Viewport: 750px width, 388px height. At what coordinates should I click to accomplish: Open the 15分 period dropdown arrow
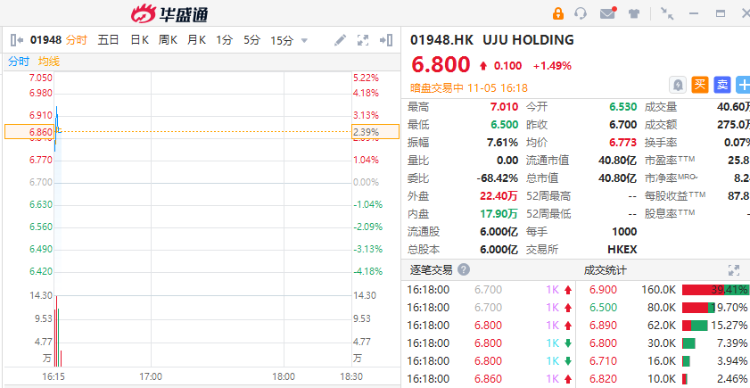(304, 41)
